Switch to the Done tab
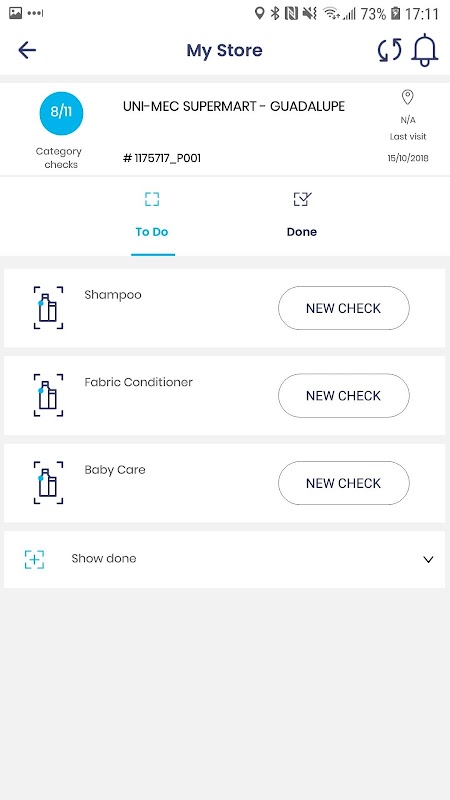This screenshot has height=800, width=450. pyautogui.click(x=302, y=218)
